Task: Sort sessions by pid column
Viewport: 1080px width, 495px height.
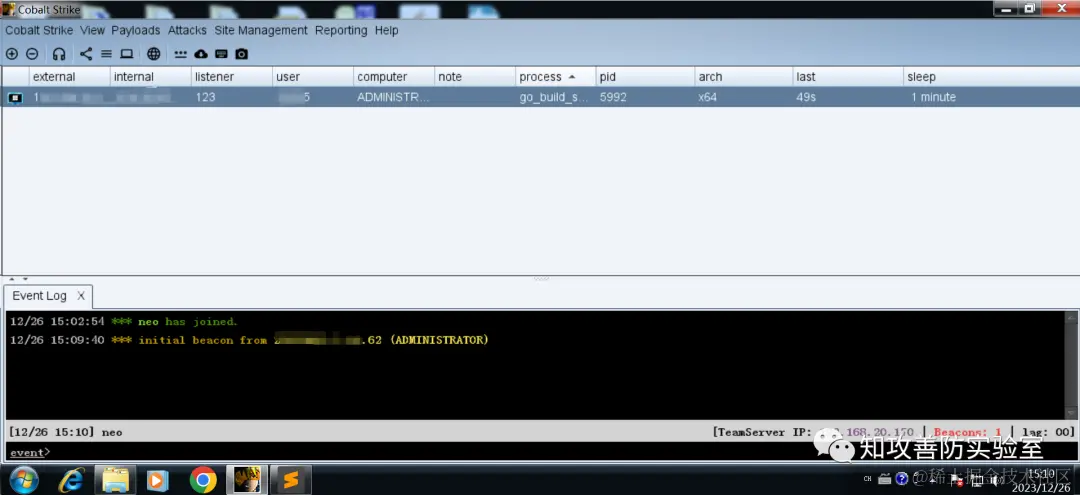Action: [645, 76]
